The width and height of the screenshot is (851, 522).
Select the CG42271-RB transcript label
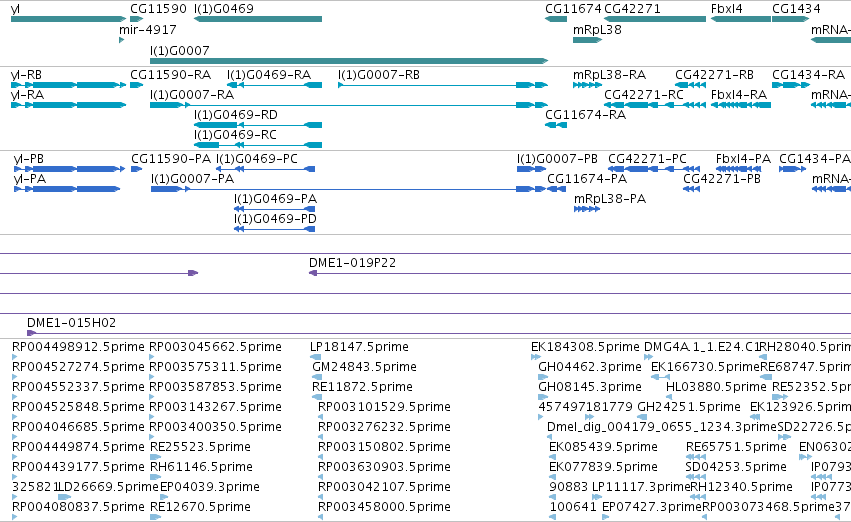(714, 75)
